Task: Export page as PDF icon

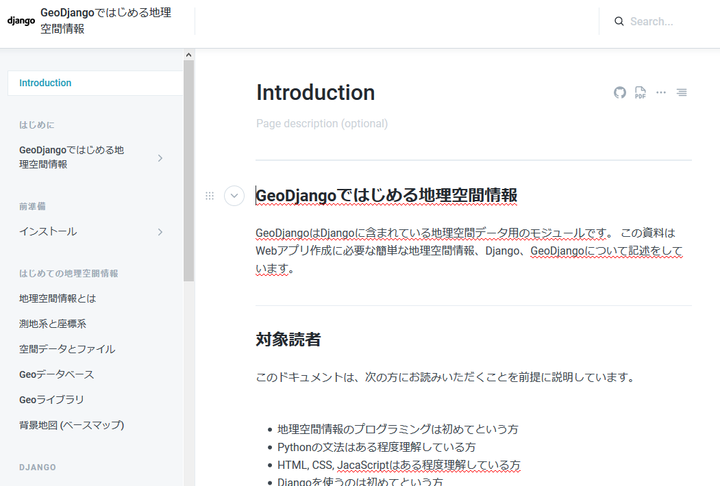Action: click(x=640, y=92)
